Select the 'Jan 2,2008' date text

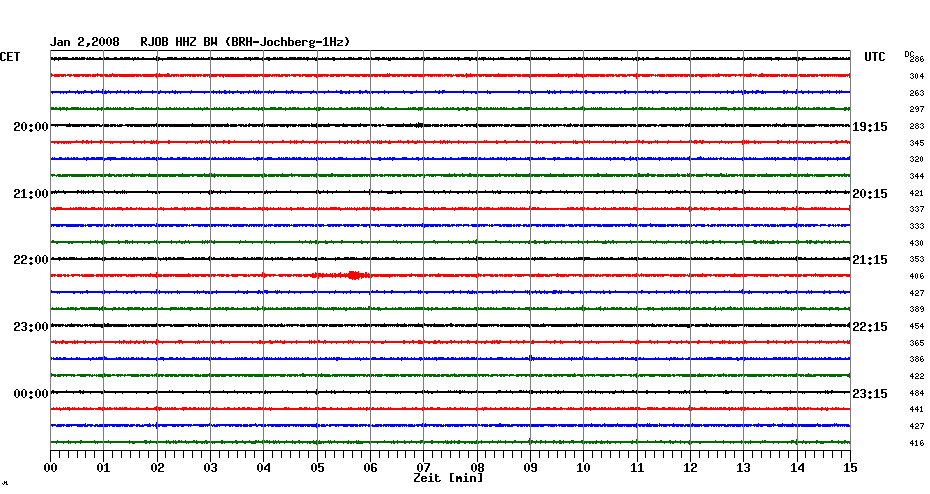tap(84, 42)
